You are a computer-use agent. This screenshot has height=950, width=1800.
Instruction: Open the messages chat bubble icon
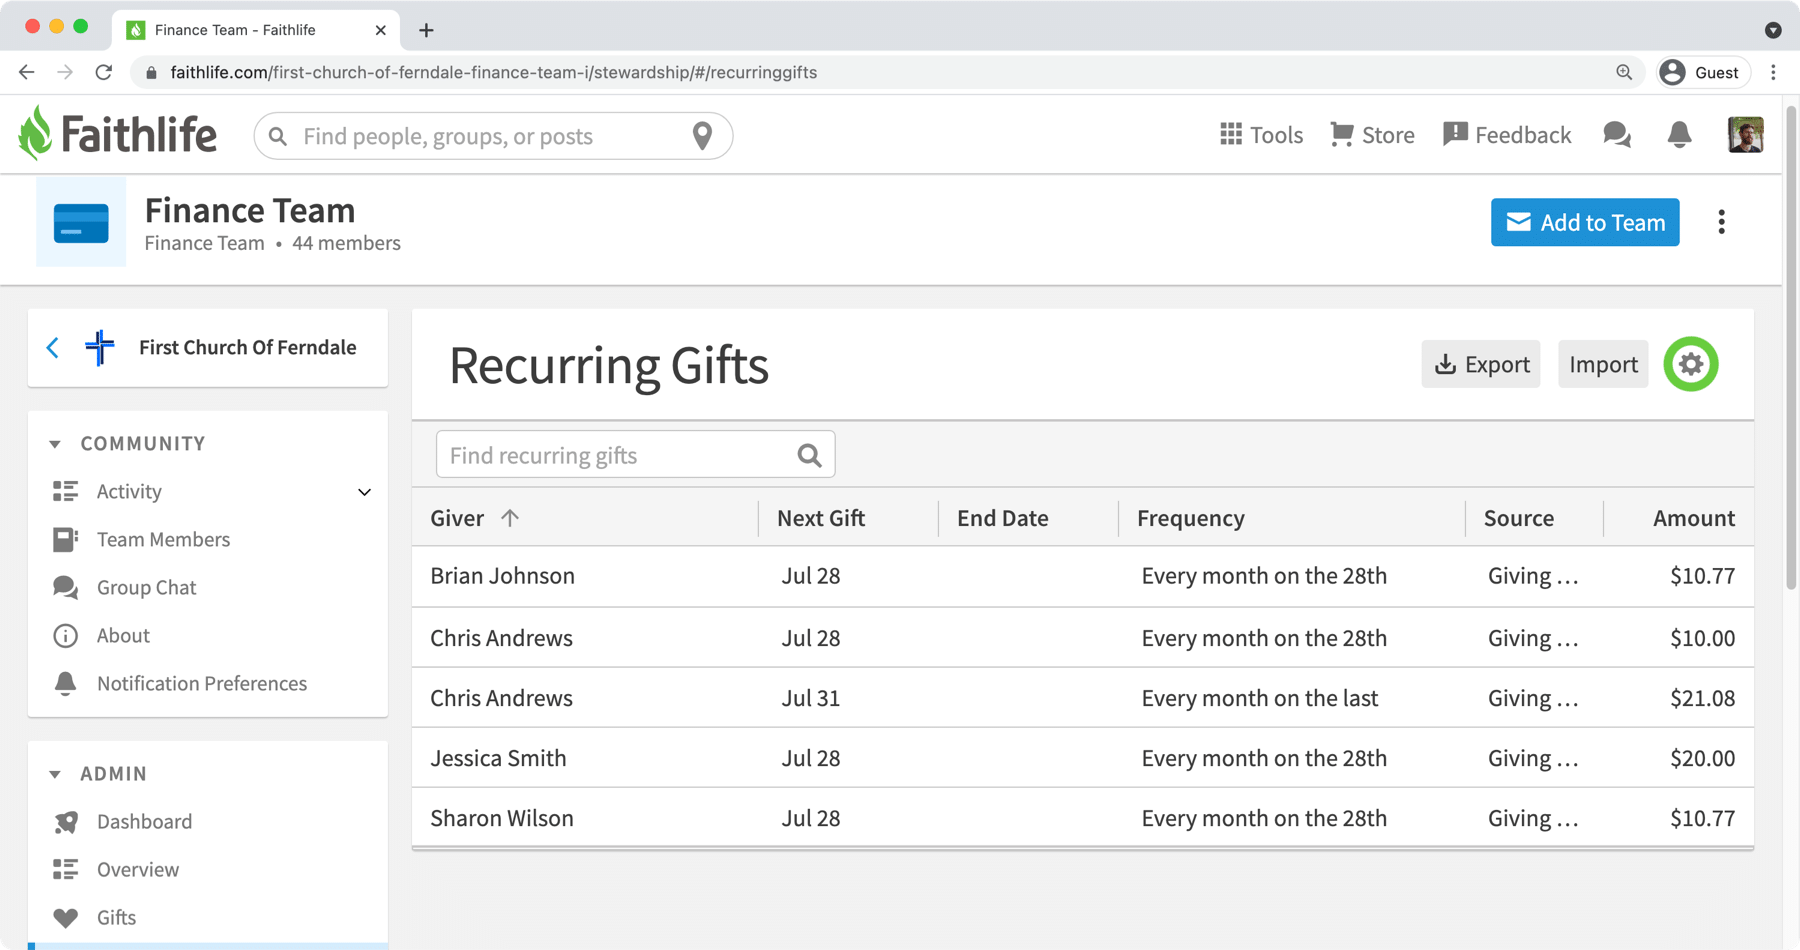click(x=1617, y=135)
